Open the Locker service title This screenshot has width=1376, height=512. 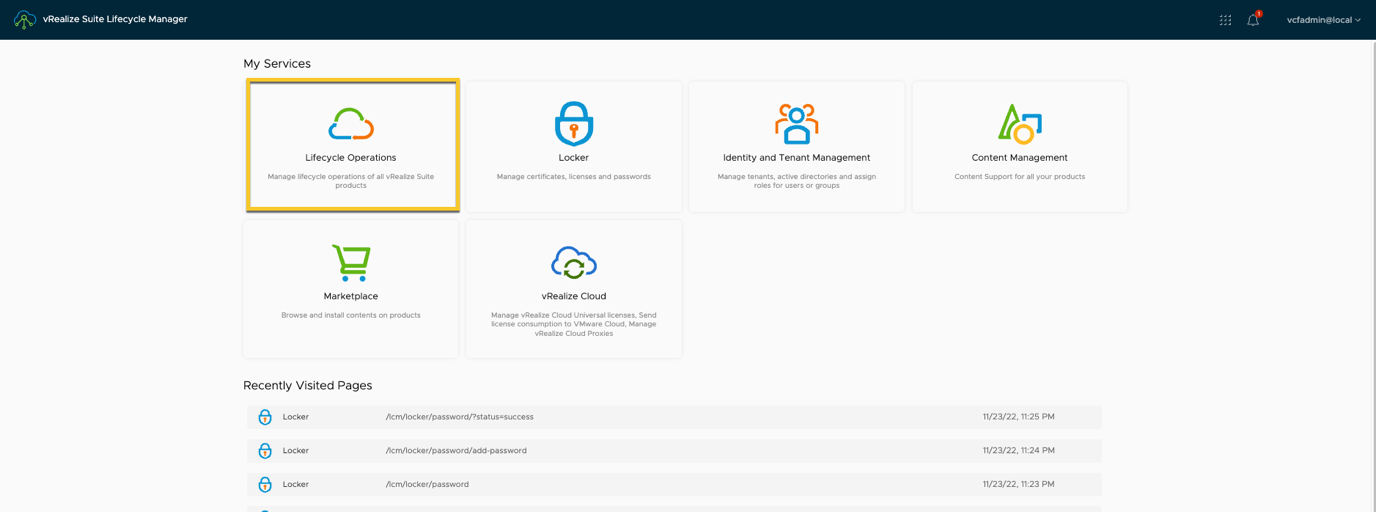(574, 158)
